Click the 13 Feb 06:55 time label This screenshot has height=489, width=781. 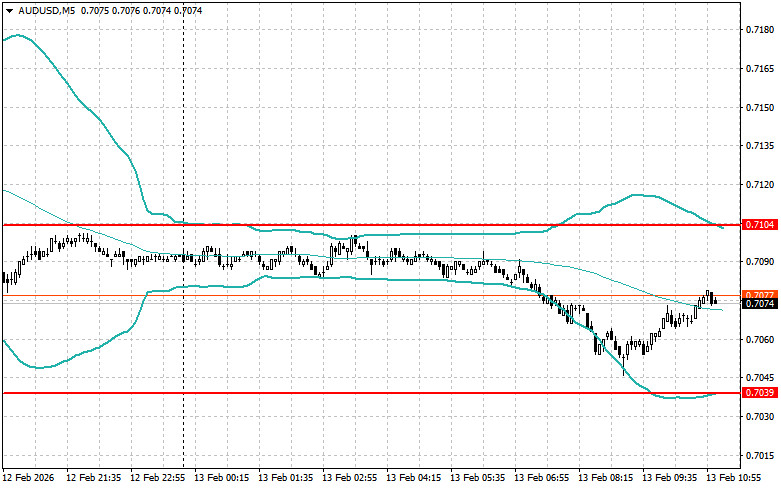541,478
